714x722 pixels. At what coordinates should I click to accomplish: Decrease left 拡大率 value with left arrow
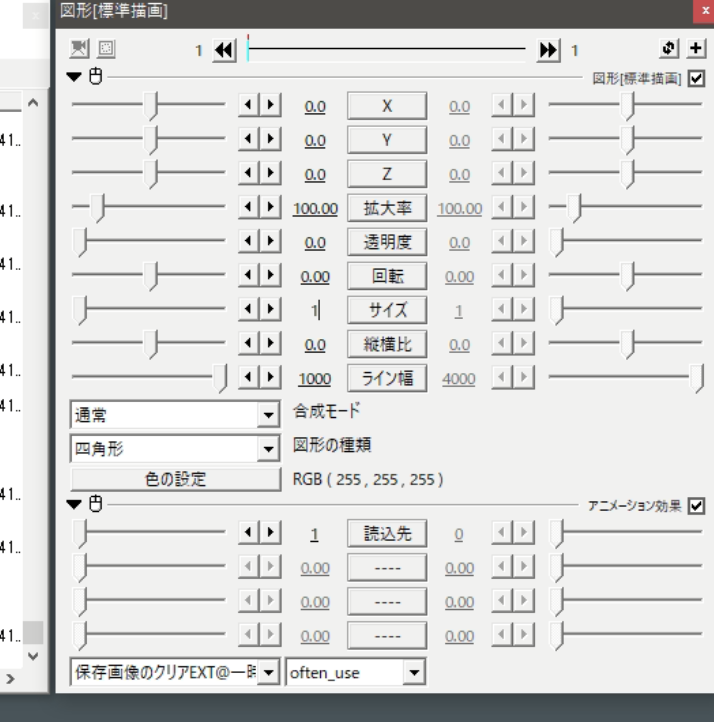(x=249, y=207)
